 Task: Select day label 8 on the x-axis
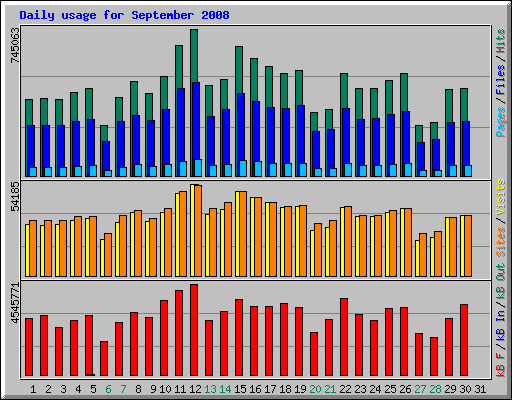138,389
